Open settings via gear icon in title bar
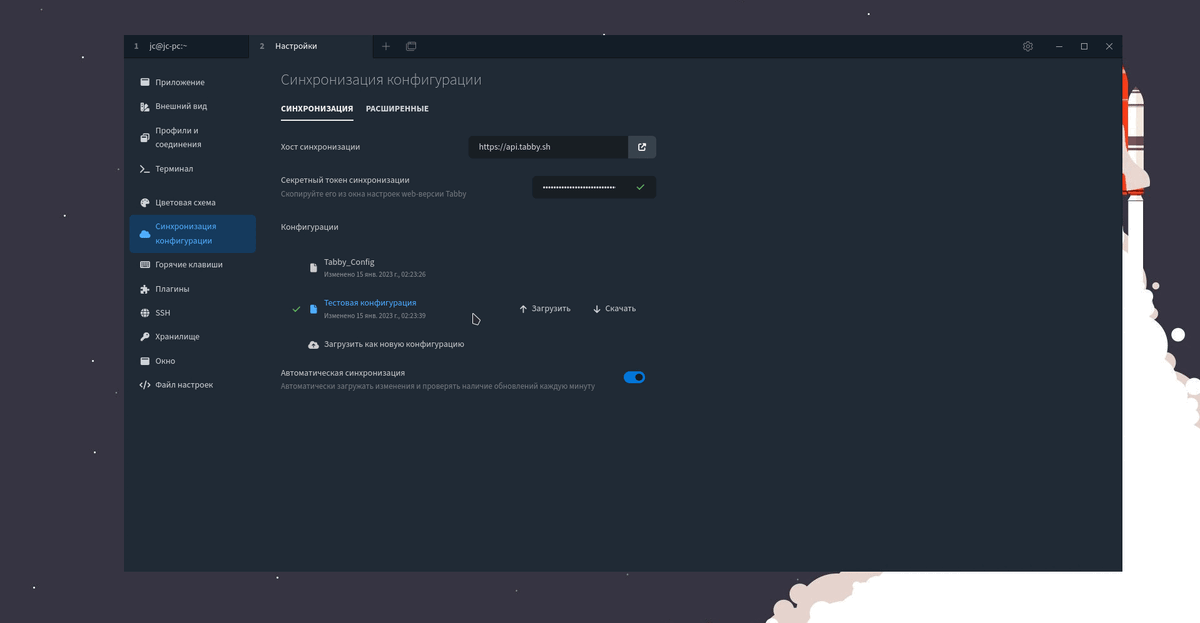This screenshot has height=623, width=1200. point(1028,46)
